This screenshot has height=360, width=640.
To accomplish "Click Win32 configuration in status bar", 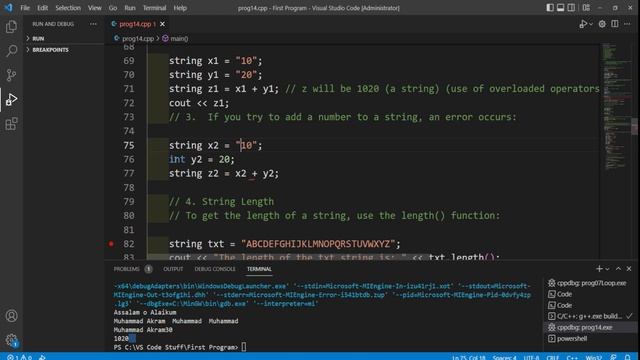I will 594,358.
